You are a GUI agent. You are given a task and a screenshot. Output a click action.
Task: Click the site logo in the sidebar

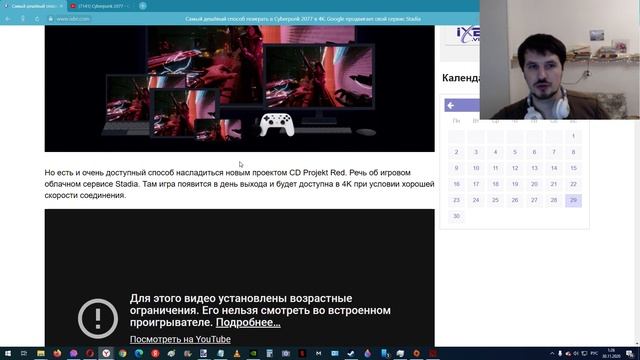point(468,35)
